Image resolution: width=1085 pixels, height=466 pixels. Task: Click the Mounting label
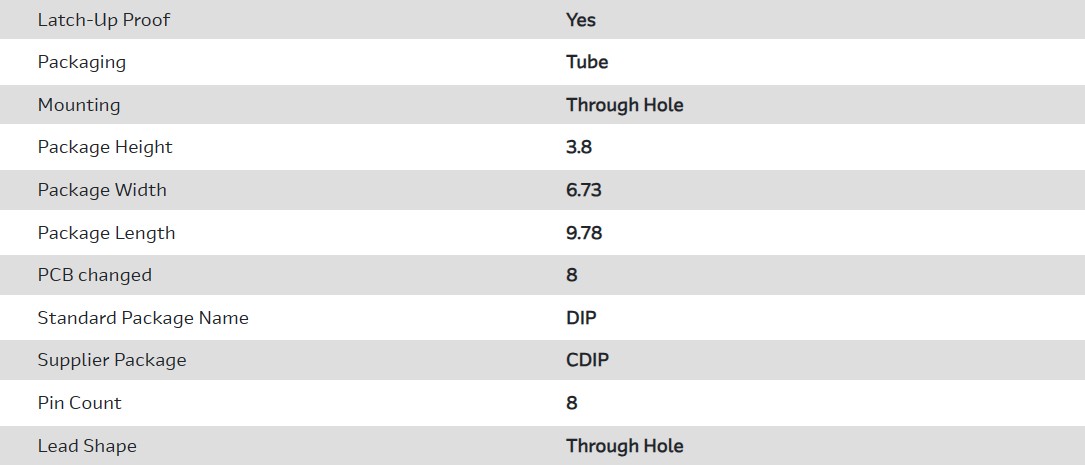point(79,105)
